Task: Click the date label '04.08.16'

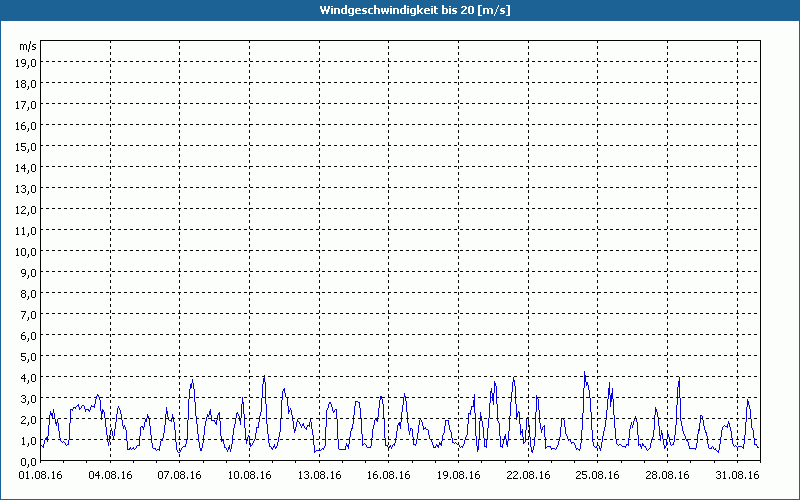Action: click(110, 475)
